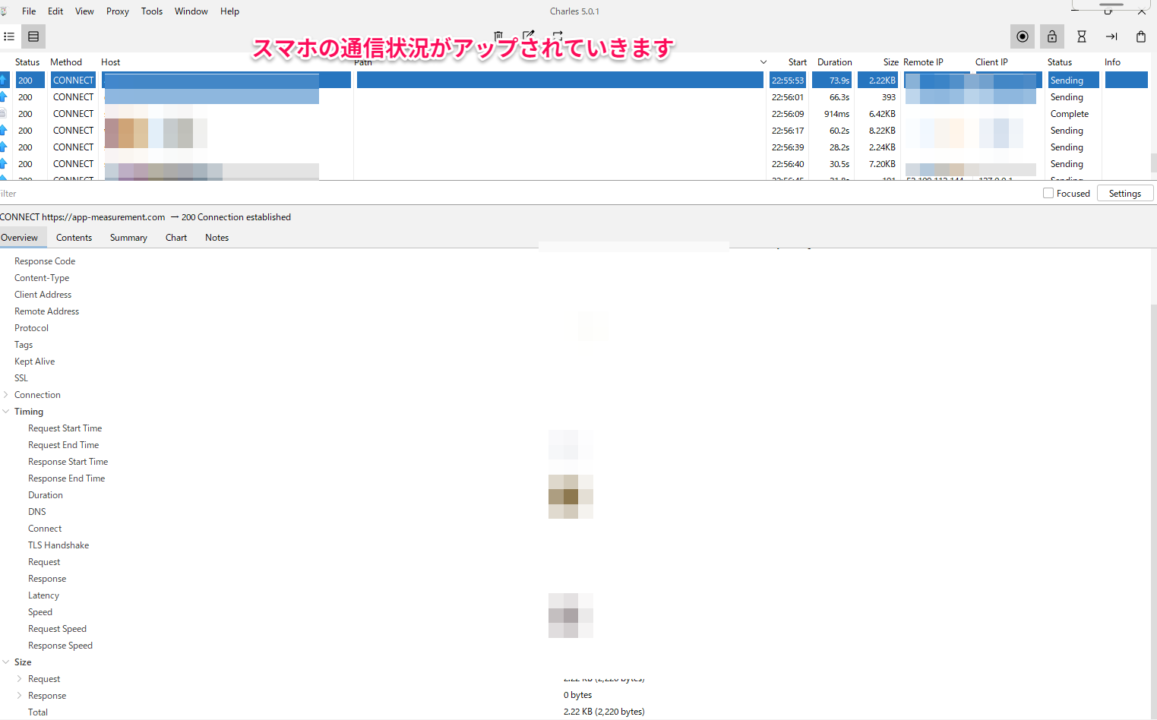Enable throttling with the hourglass icon
This screenshot has width=1157, height=720.
click(1082, 36)
